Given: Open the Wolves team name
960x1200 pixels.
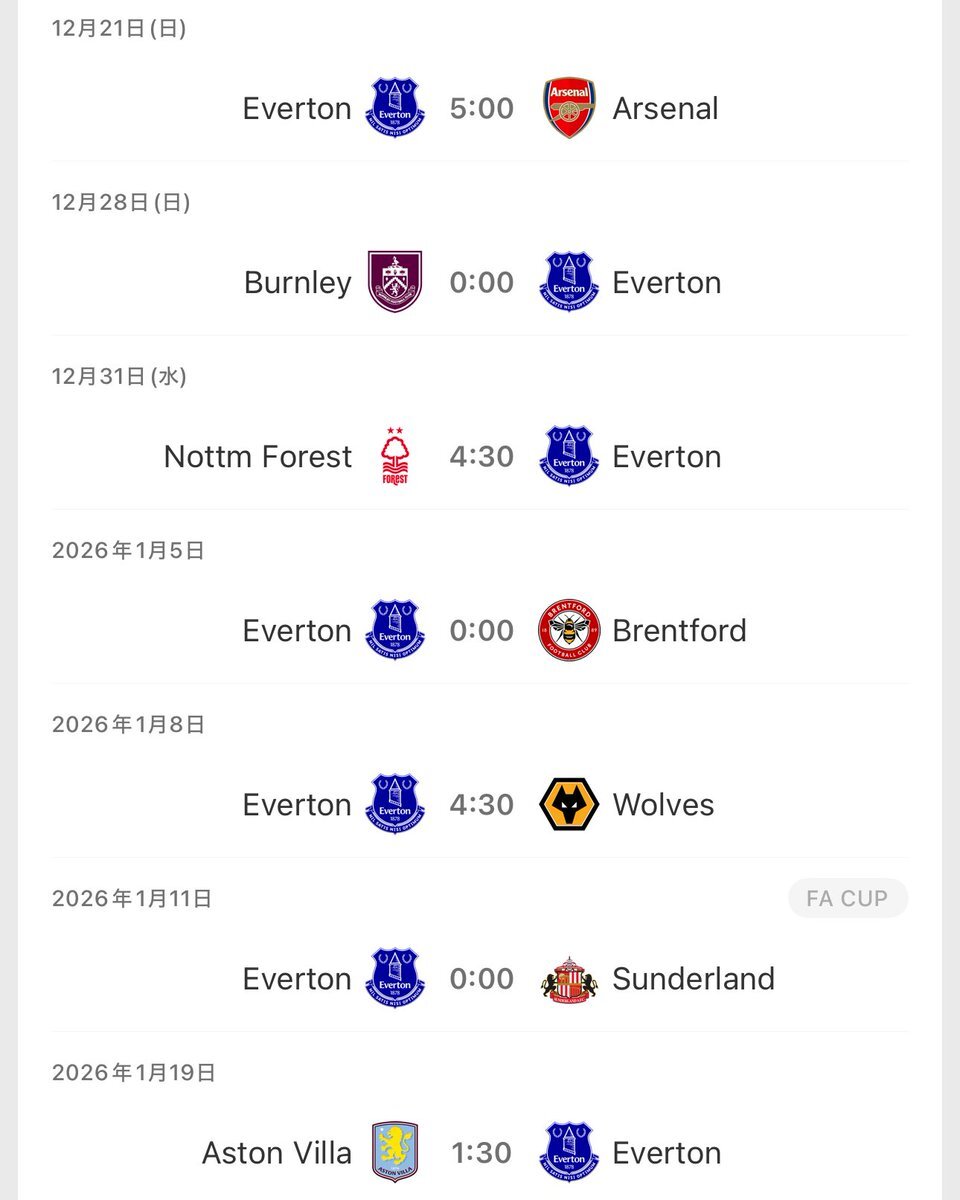Looking at the screenshot, I should (663, 804).
